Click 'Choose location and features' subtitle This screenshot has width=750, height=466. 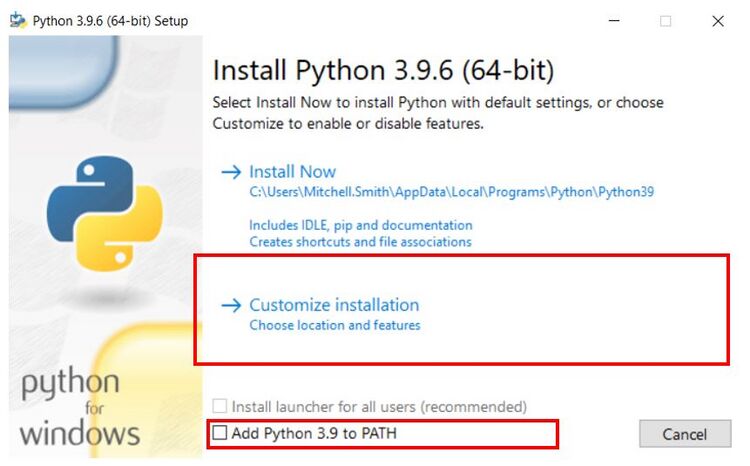pyautogui.click(x=334, y=325)
